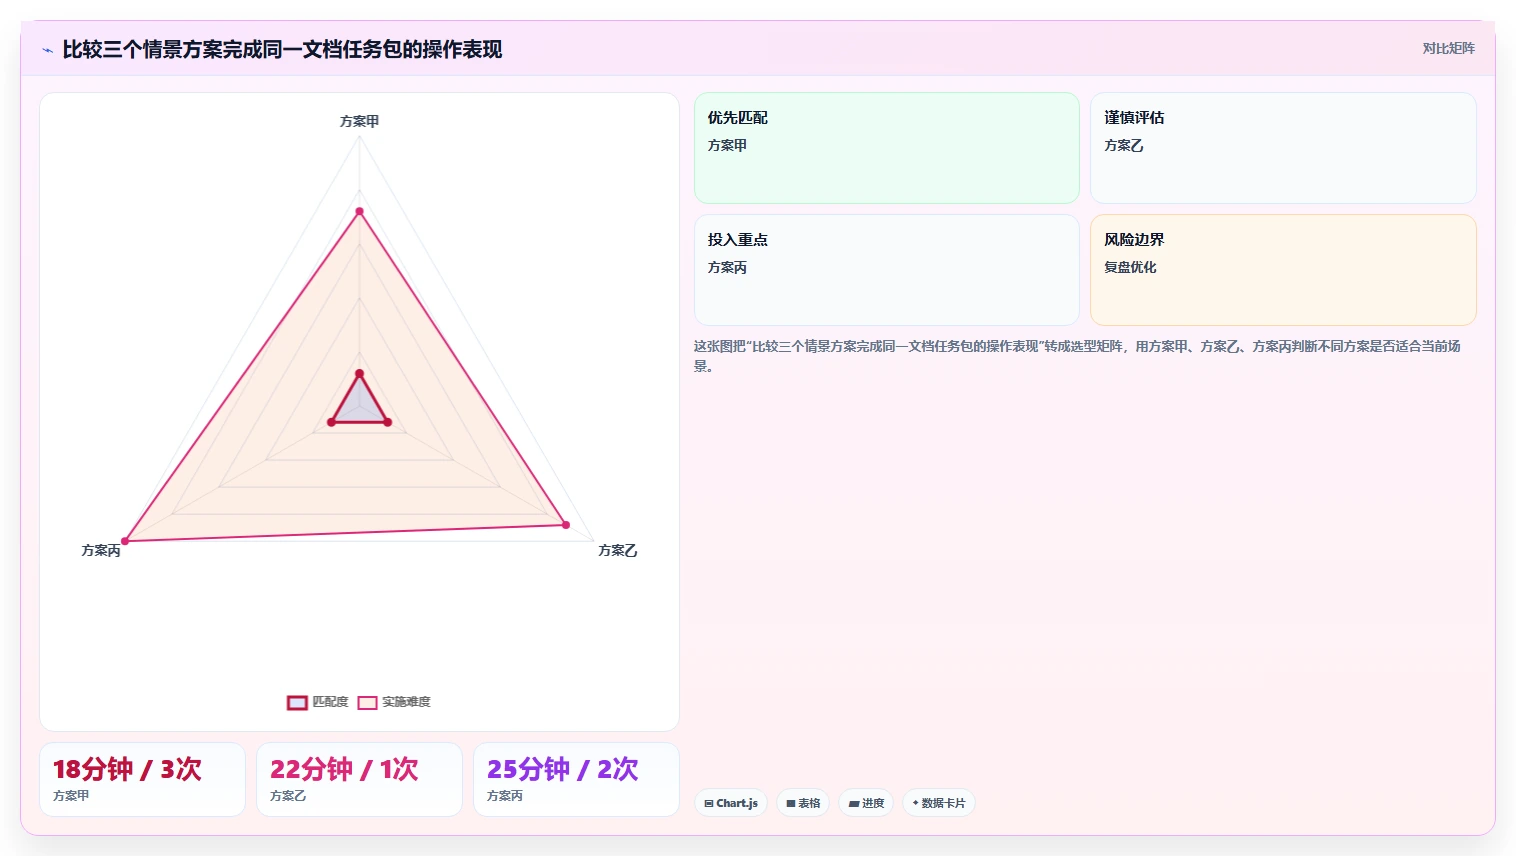Open the 优先匹配 card
This screenshot has height=856, width=1516.
click(x=887, y=148)
